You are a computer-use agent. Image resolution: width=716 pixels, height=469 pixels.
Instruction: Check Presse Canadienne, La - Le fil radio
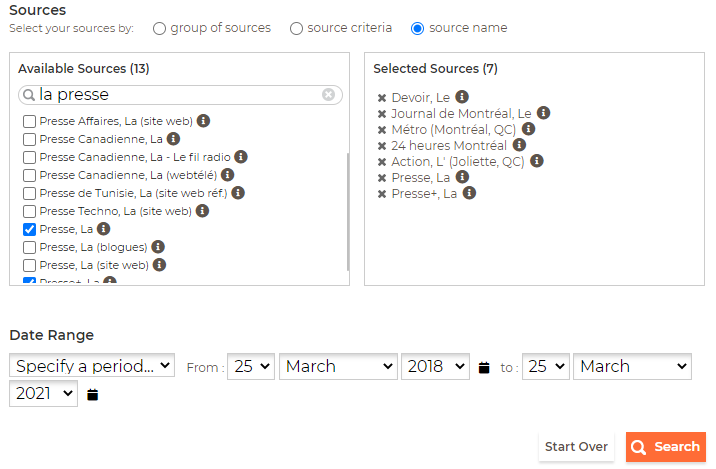click(30, 157)
